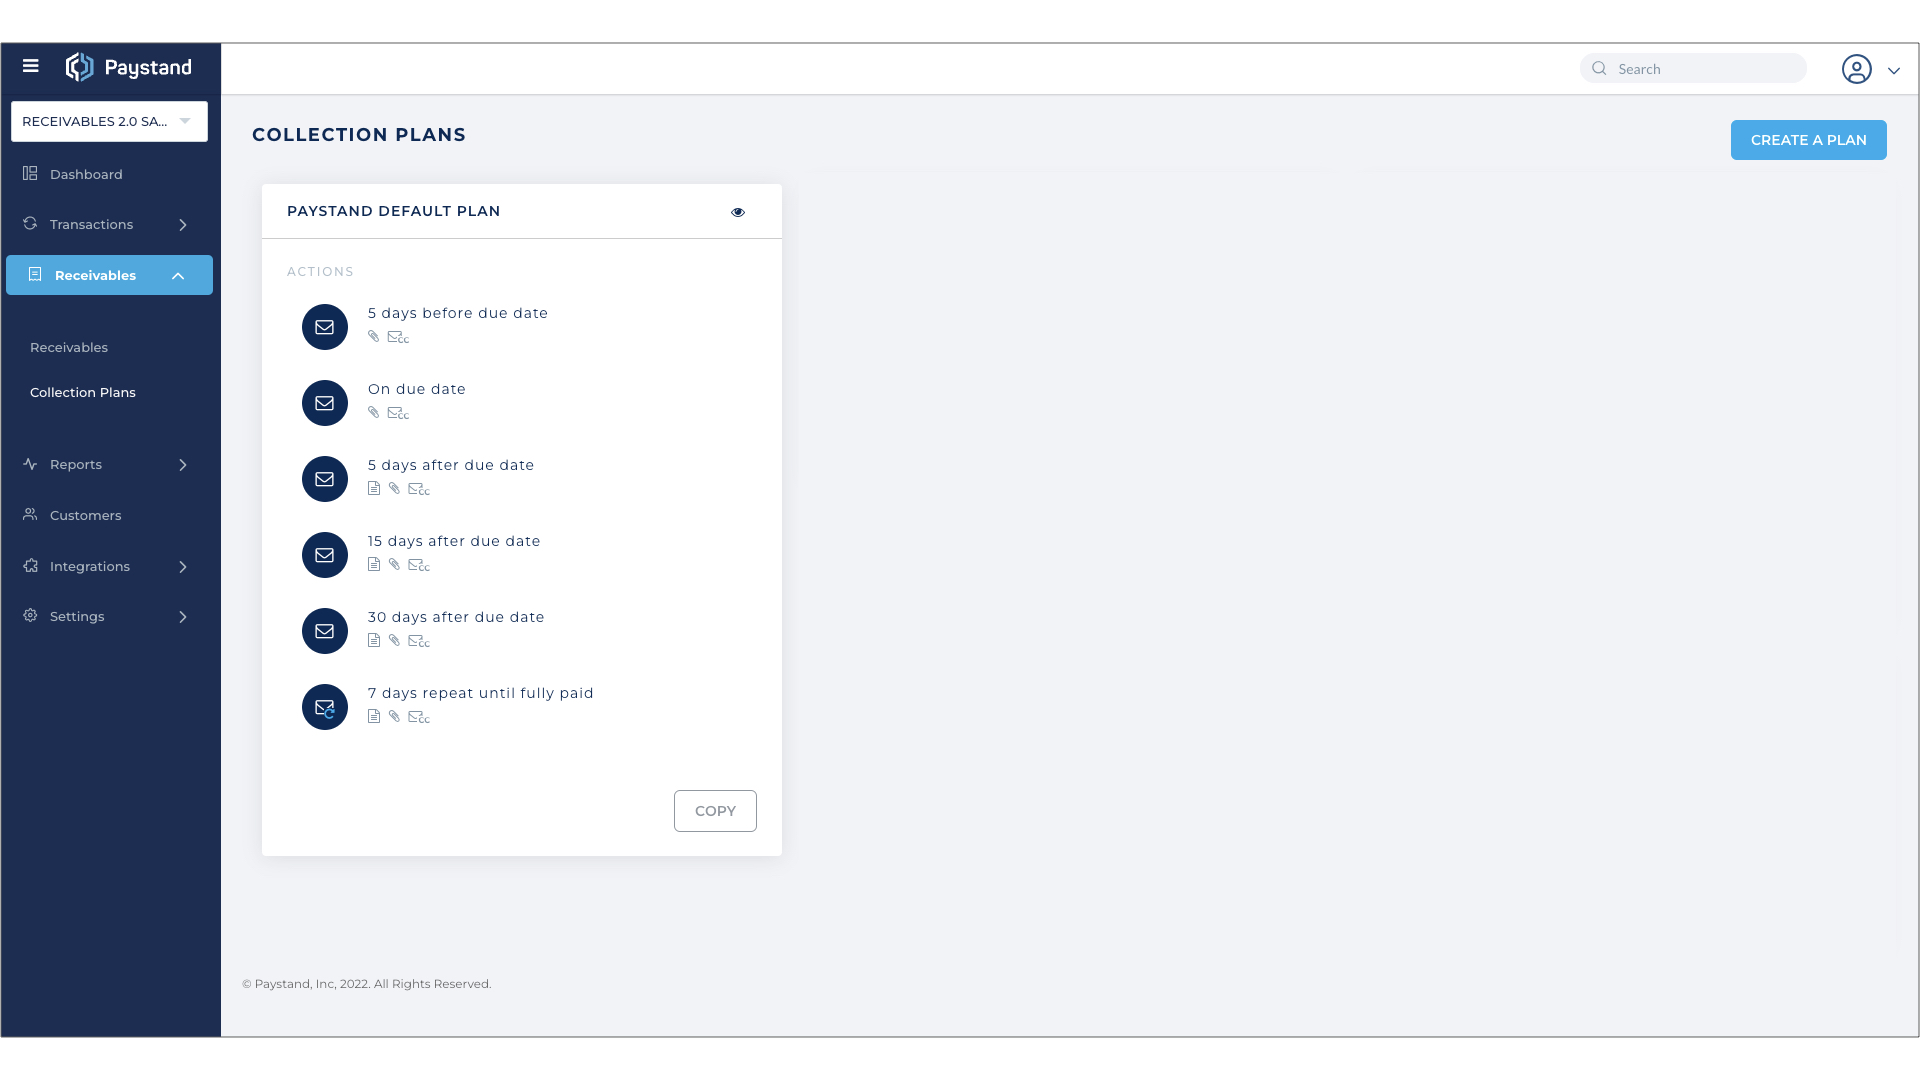Click the Integrations puzzle icon in the sidebar
The width and height of the screenshot is (1920, 1080).
click(x=30, y=565)
